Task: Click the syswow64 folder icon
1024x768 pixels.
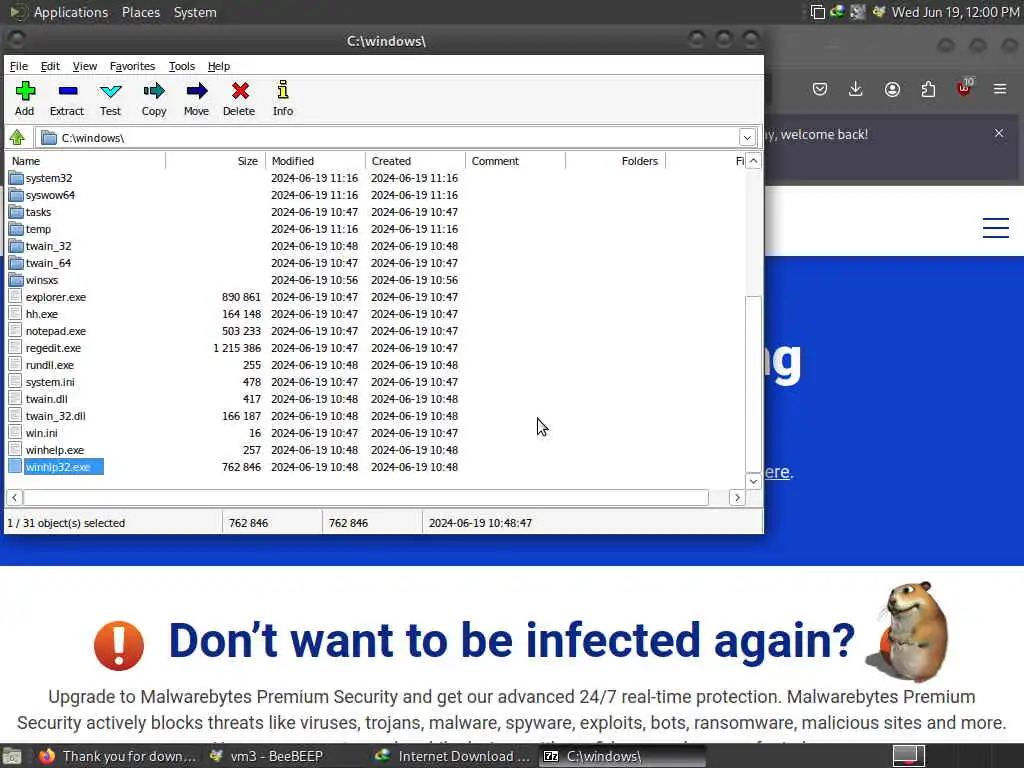Action: coord(16,195)
